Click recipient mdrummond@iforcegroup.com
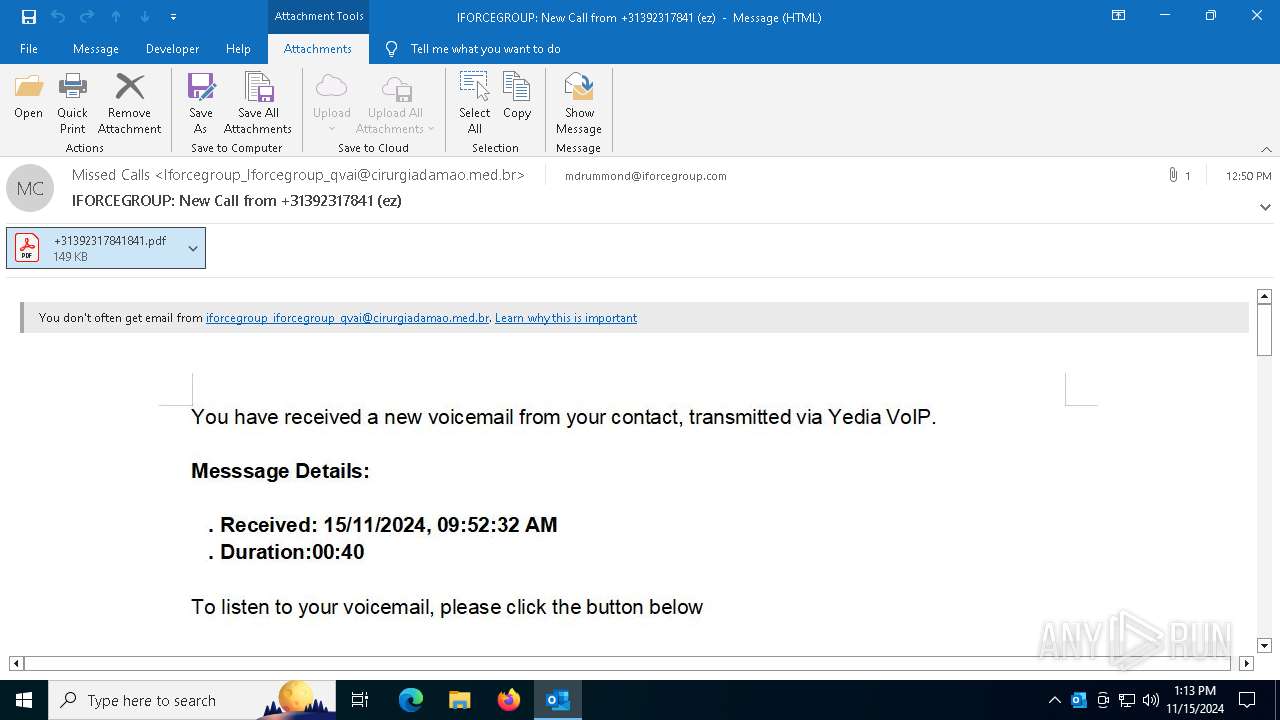Image resolution: width=1280 pixels, height=720 pixels. click(x=646, y=176)
